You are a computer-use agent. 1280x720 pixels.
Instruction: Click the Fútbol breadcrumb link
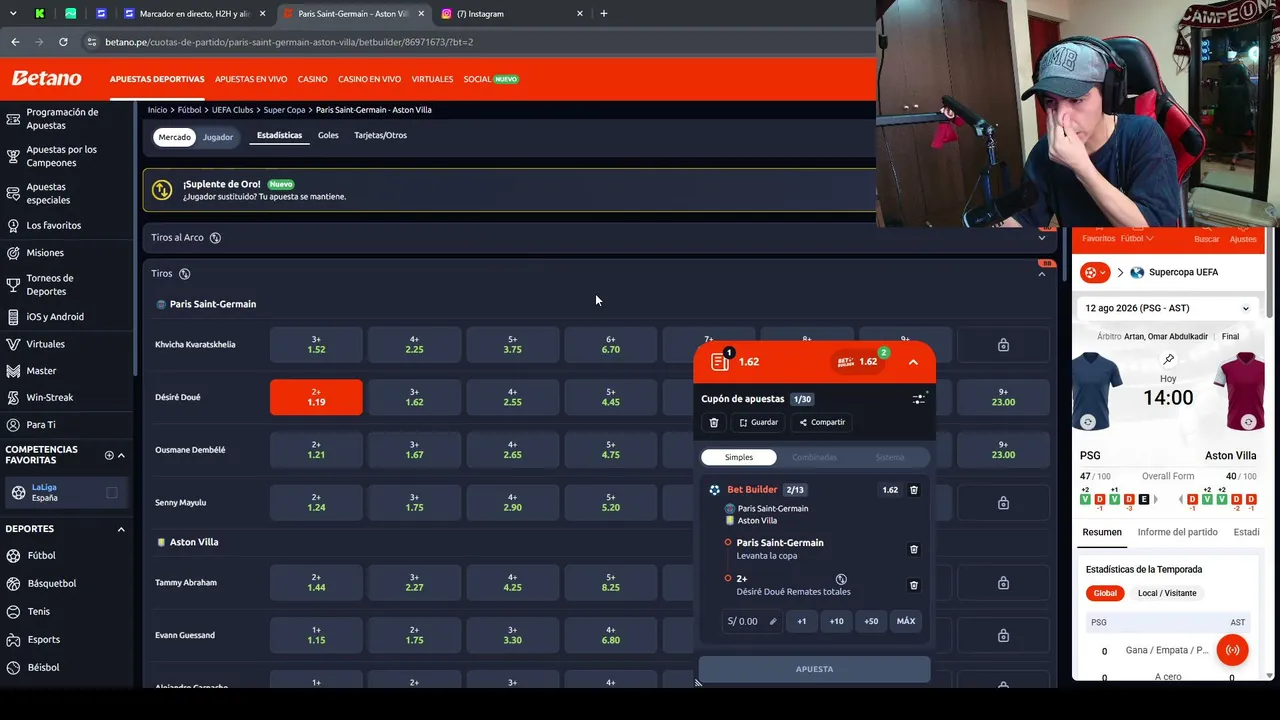(189, 110)
